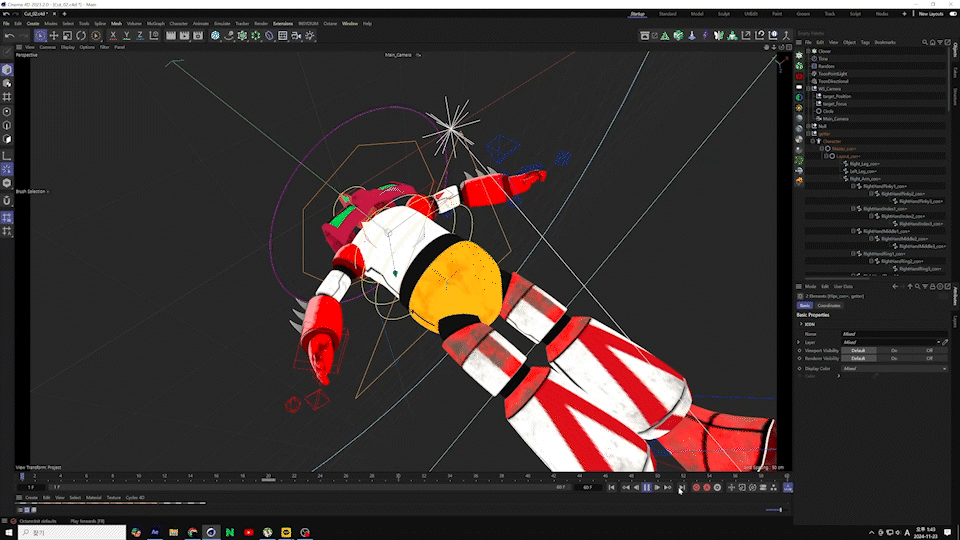Open the Display Color dropdown
Screen dimensions: 960x540
click(x=894, y=369)
